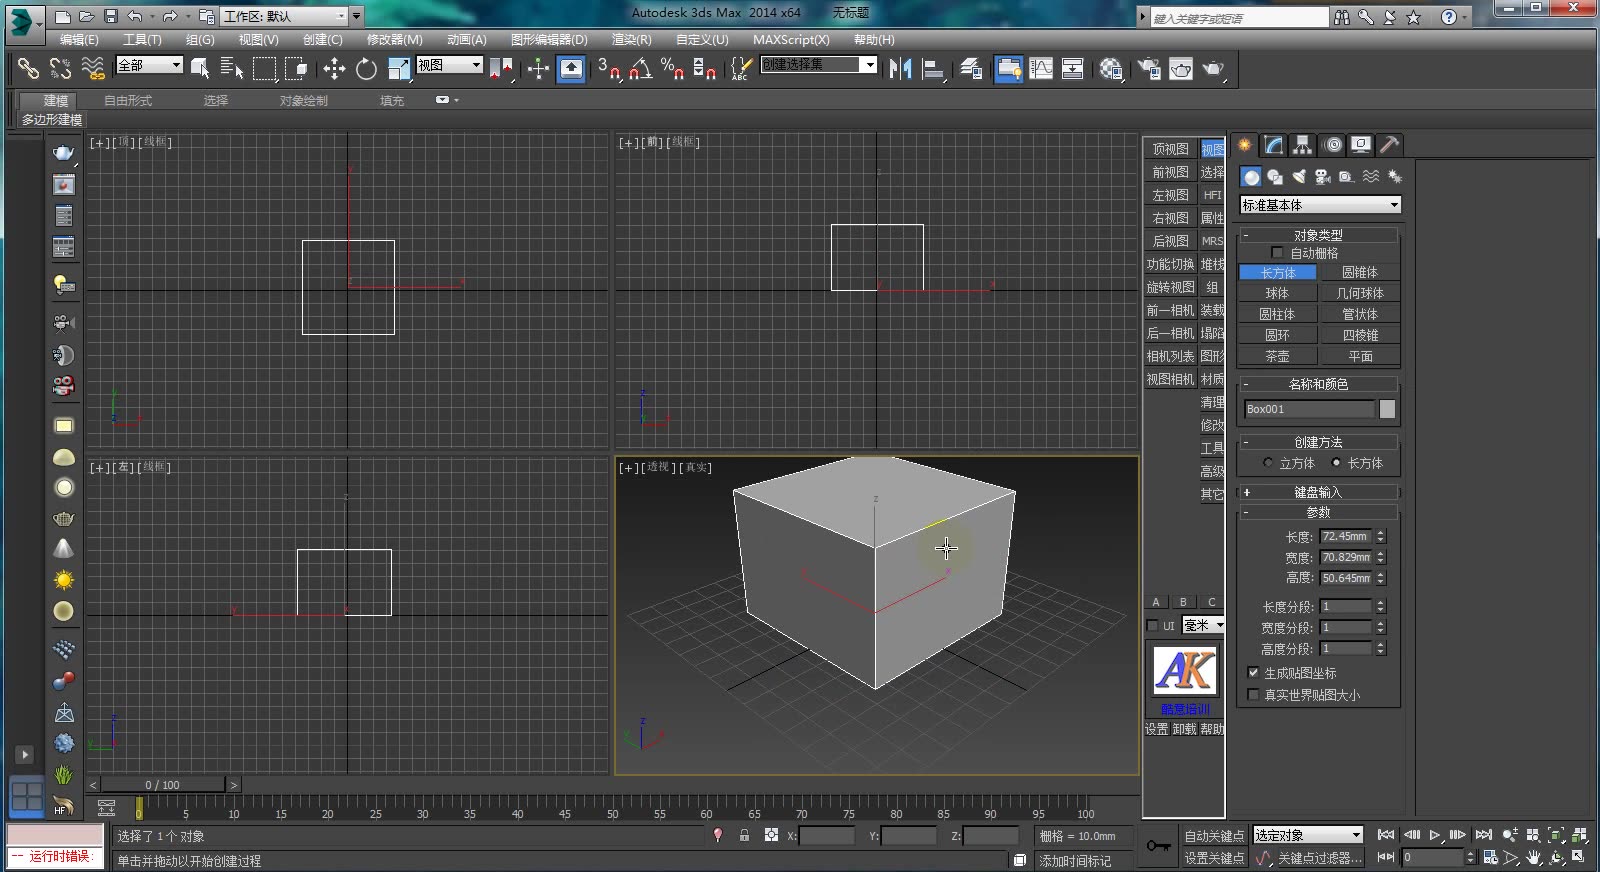This screenshot has height=872, width=1600.
Task: Click the object color swatch beside Box001
Action: point(1387,409)
